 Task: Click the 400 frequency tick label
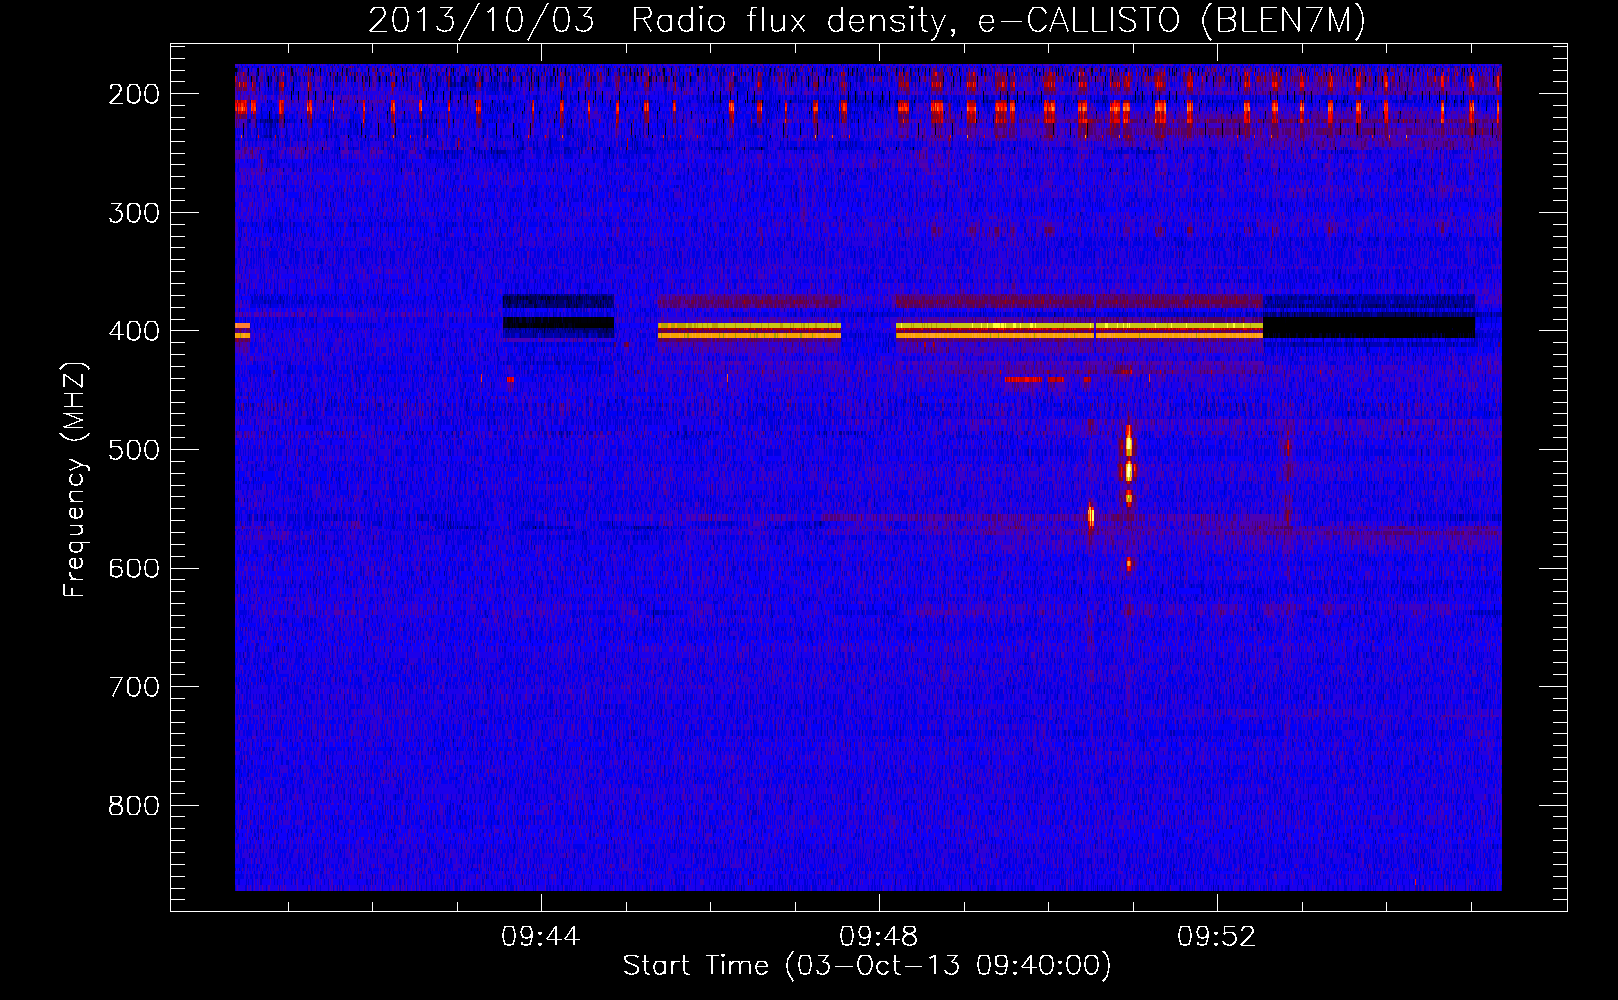(134, 331)
